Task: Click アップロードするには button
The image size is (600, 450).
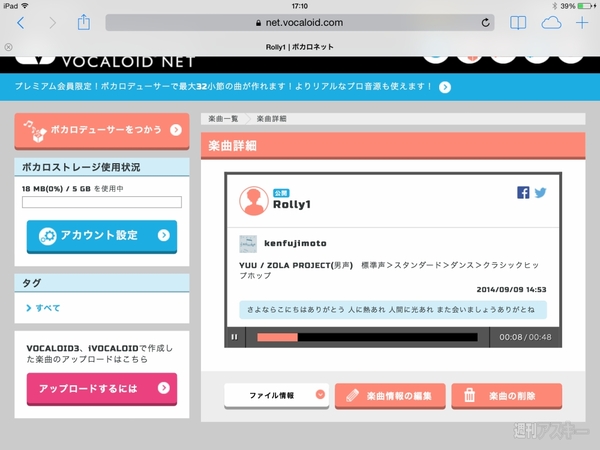Action: (102, 388)
